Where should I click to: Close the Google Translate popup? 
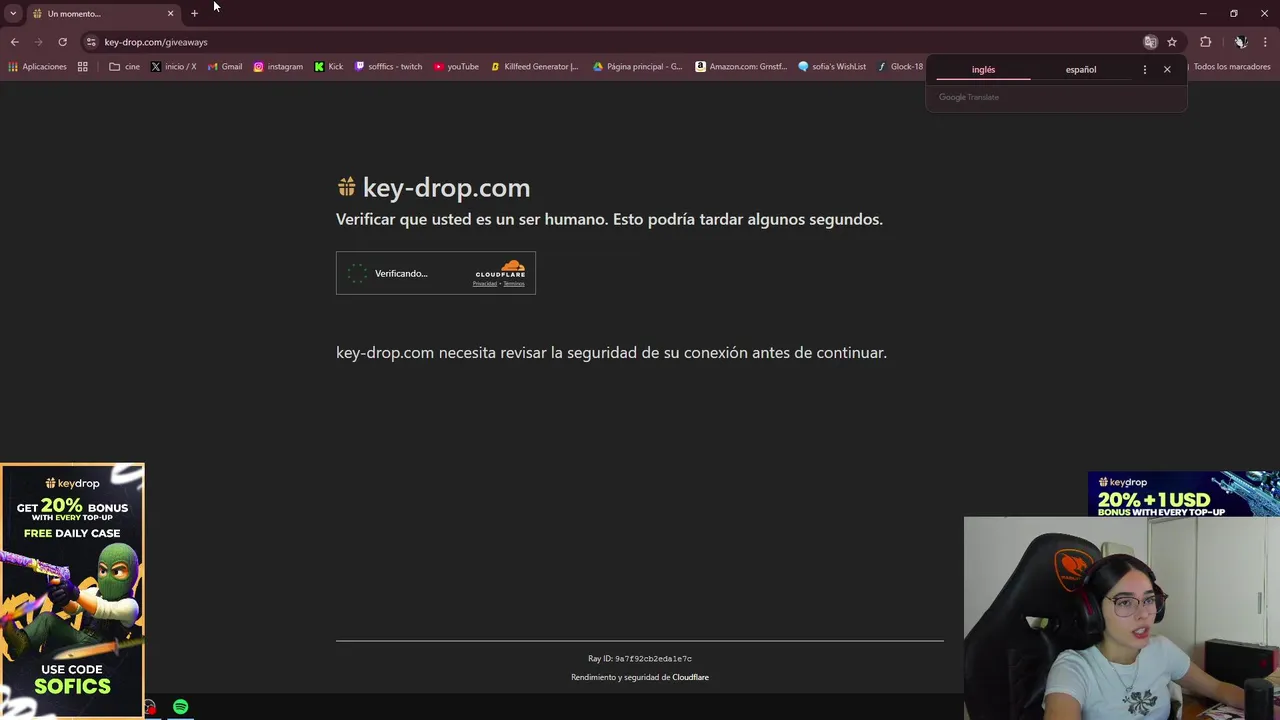pyautogui.click(x=1167, y=70)
